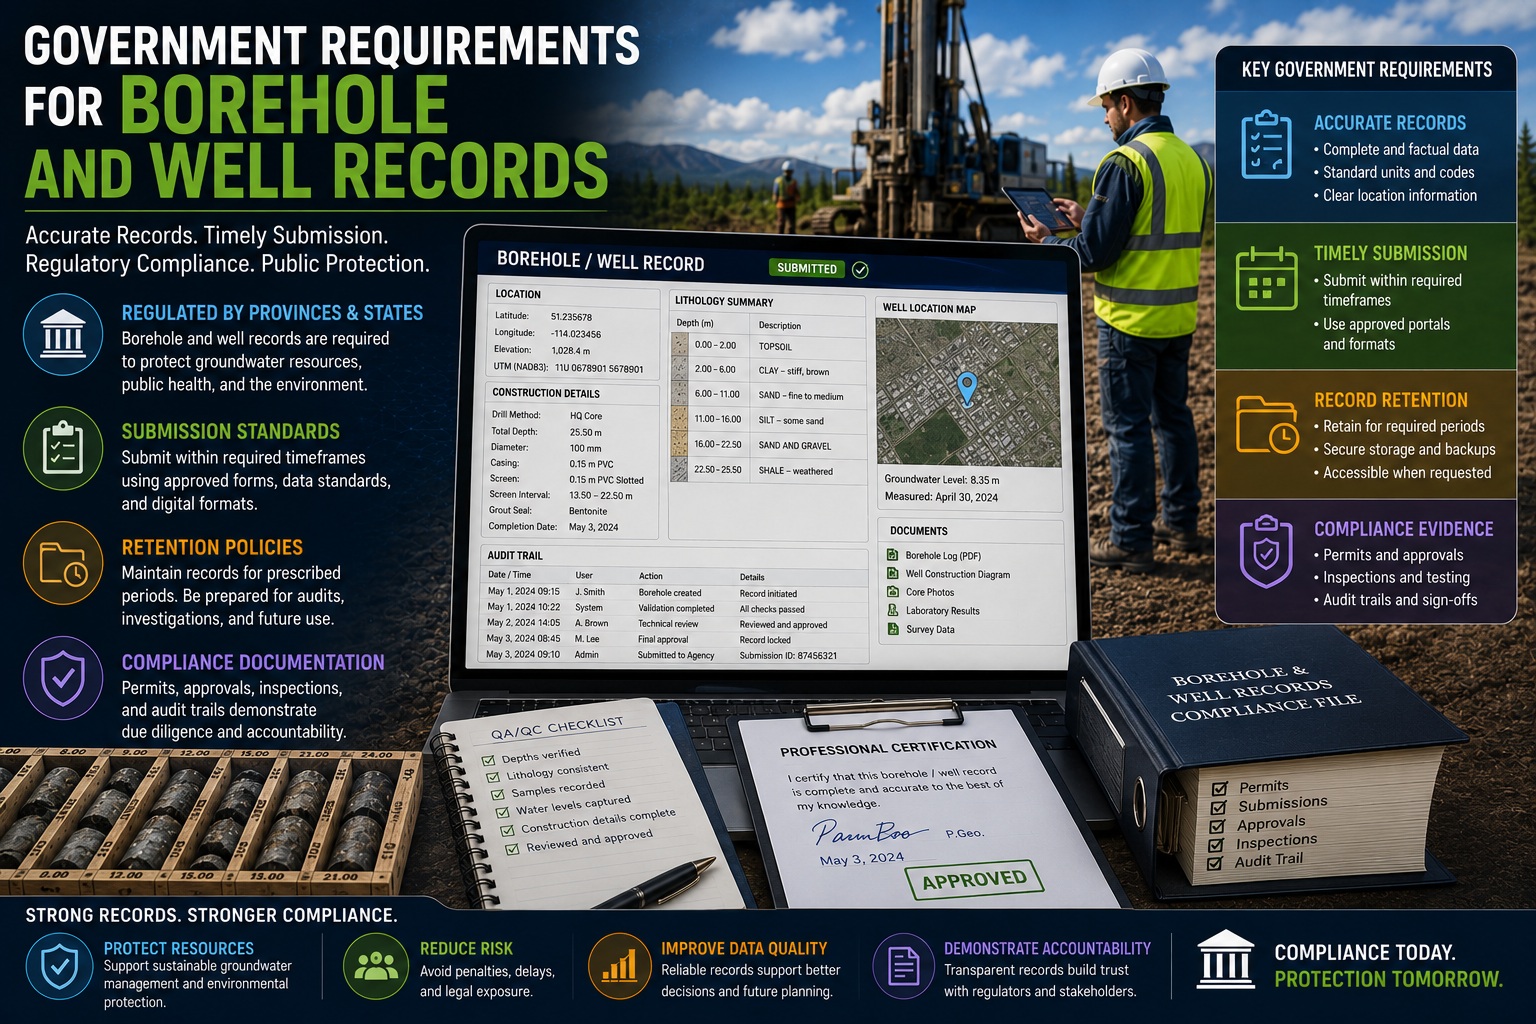Click the CLAY lithology pattern swatch
This screenshot has height=1024, width=1536.
[x=679, y=370]
